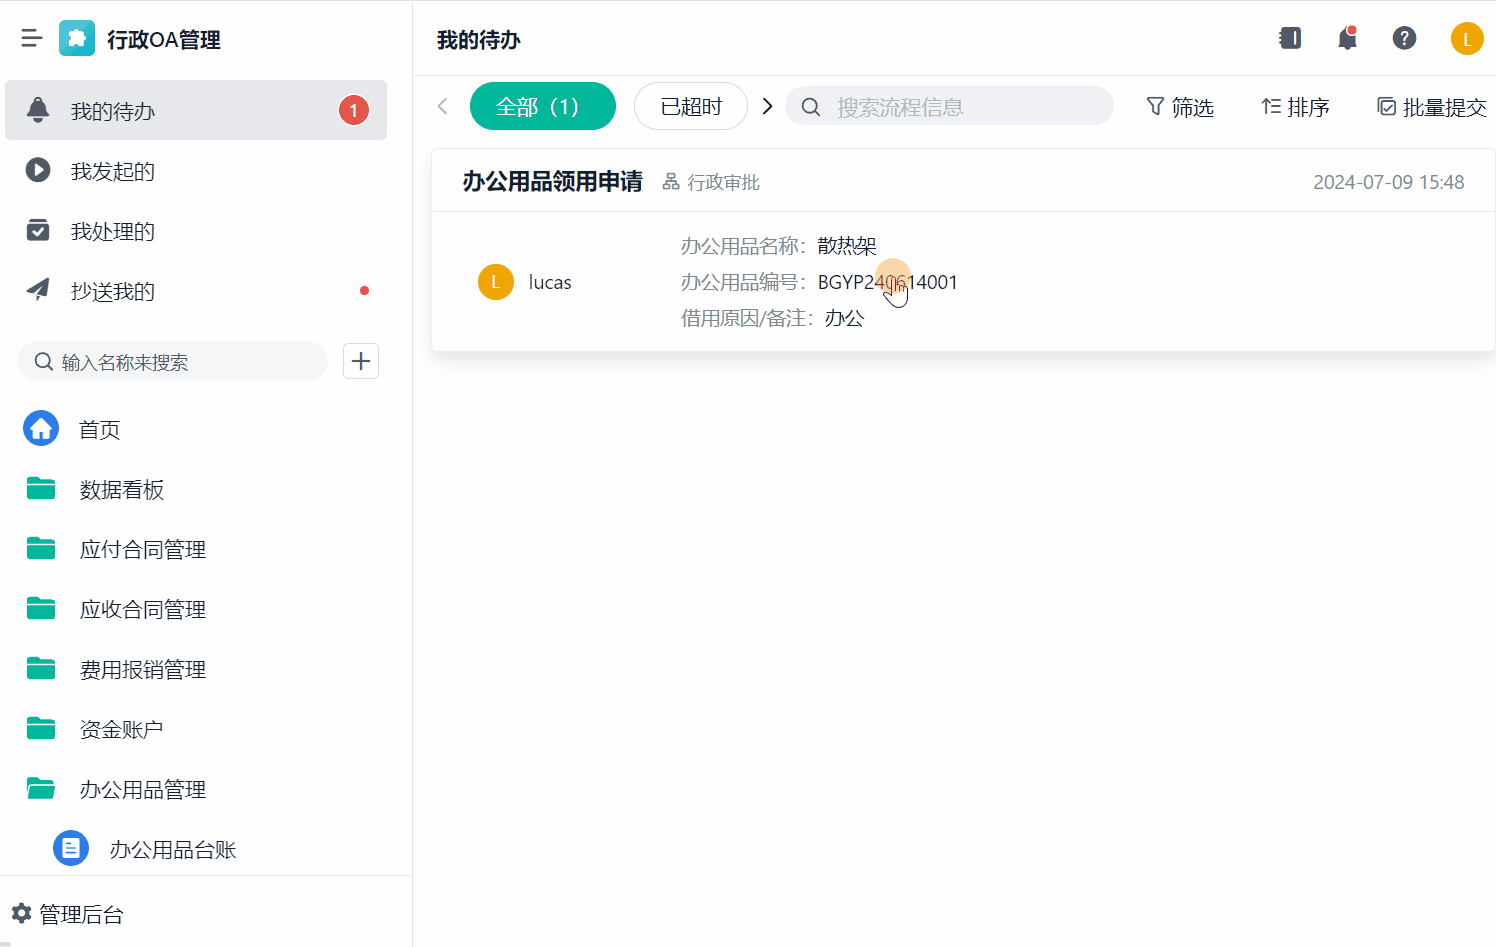Switch to the 已超时 tab

tap(691, 107)
